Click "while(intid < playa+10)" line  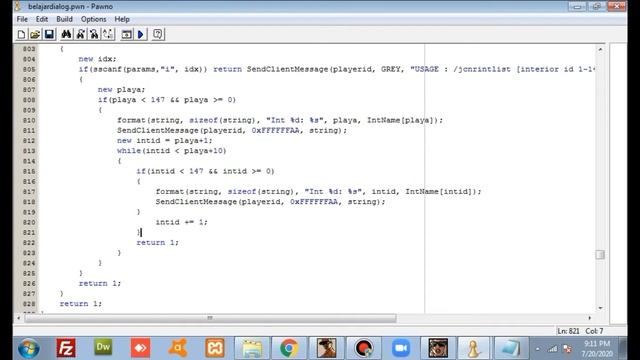coord(171,151)
